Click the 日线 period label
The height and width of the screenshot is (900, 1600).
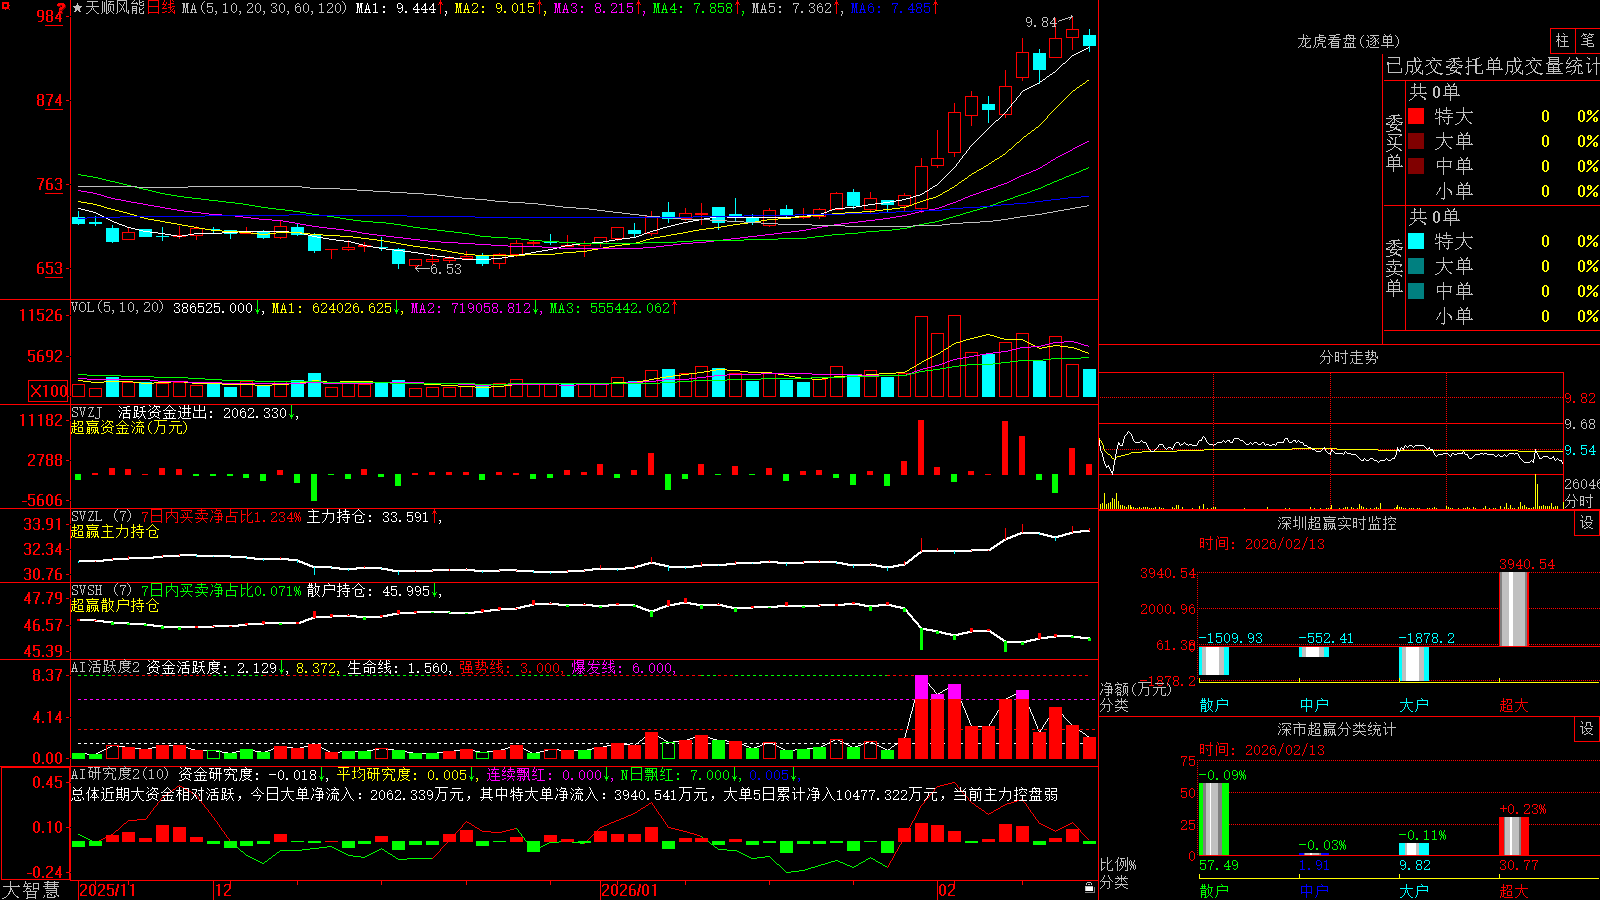pos(161,8)
